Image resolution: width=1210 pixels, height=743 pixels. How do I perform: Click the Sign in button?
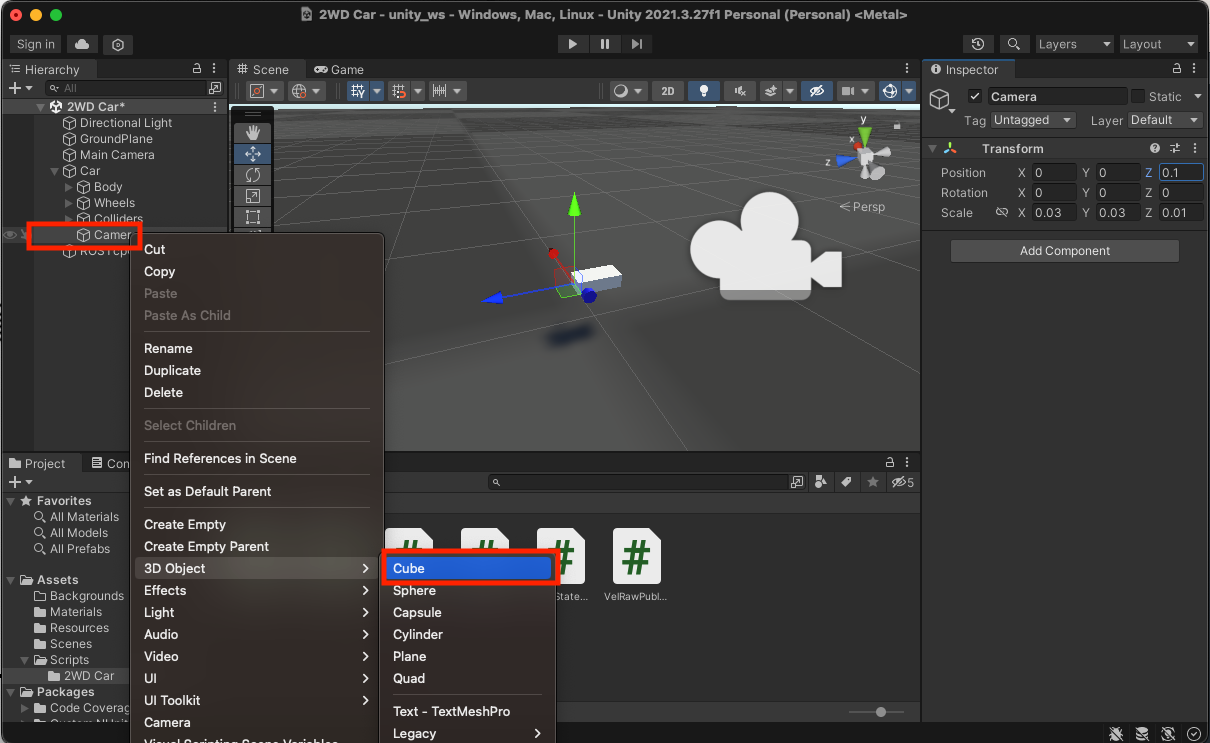(36, 44)
